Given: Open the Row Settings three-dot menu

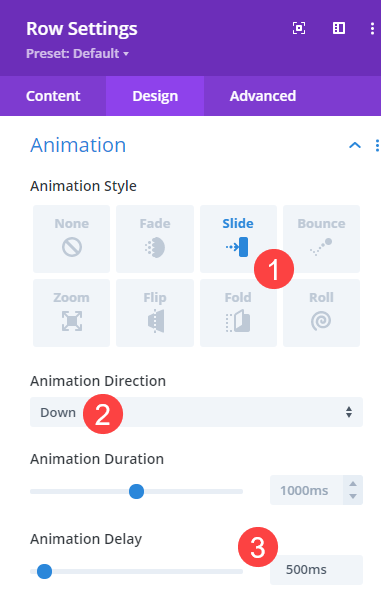Looking at the screenshot, I should click(x=372, y=29).
